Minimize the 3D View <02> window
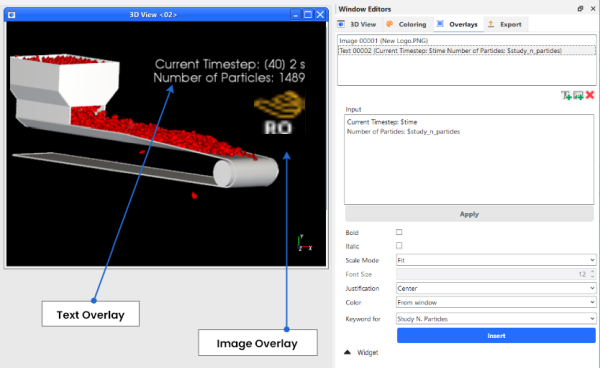This screenshot has height=368, width=600. [x=295, y=15]
